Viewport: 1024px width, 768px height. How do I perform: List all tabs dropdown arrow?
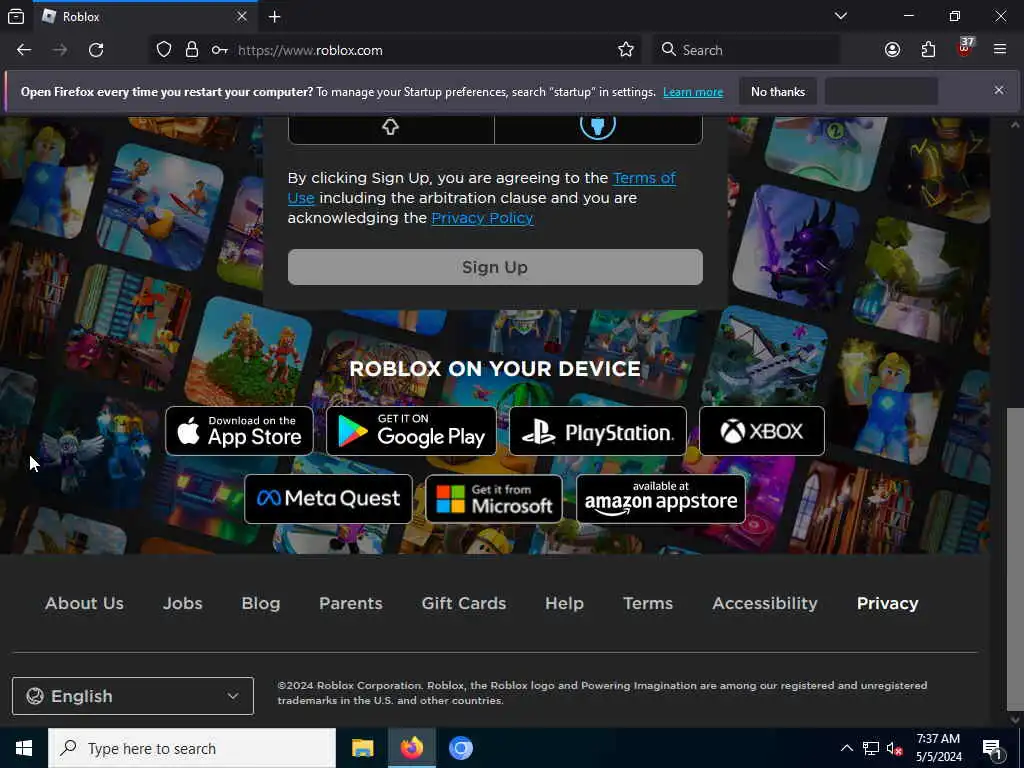tap(841, 16)
